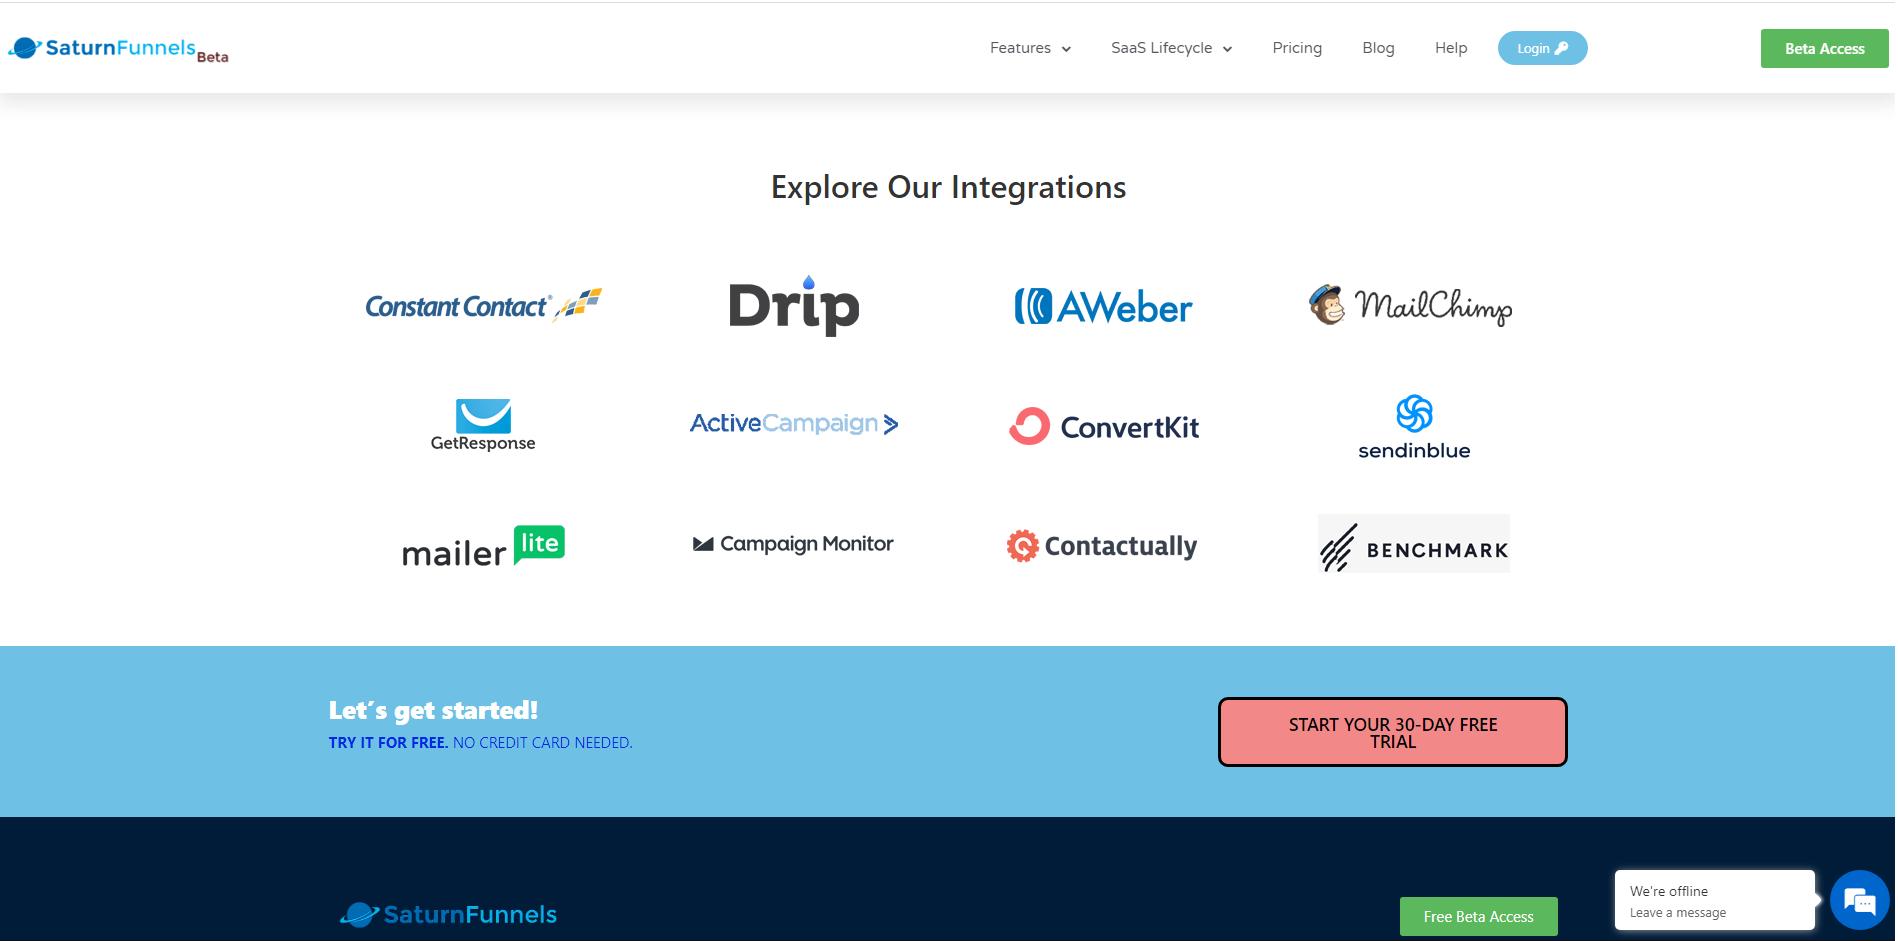Click the Login button with key icon
1898x941 pixels.
click(1542, 48)
